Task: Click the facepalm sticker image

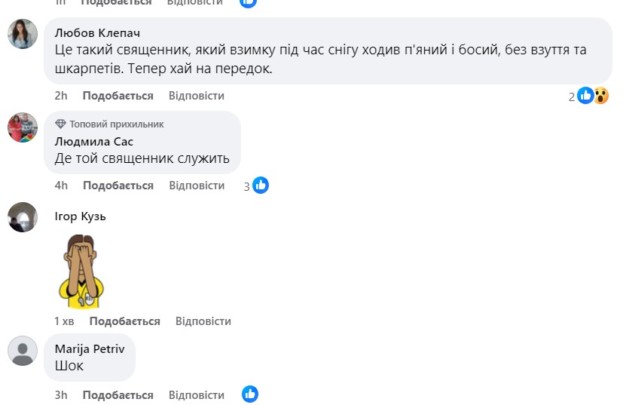Action: coord(80,270)
